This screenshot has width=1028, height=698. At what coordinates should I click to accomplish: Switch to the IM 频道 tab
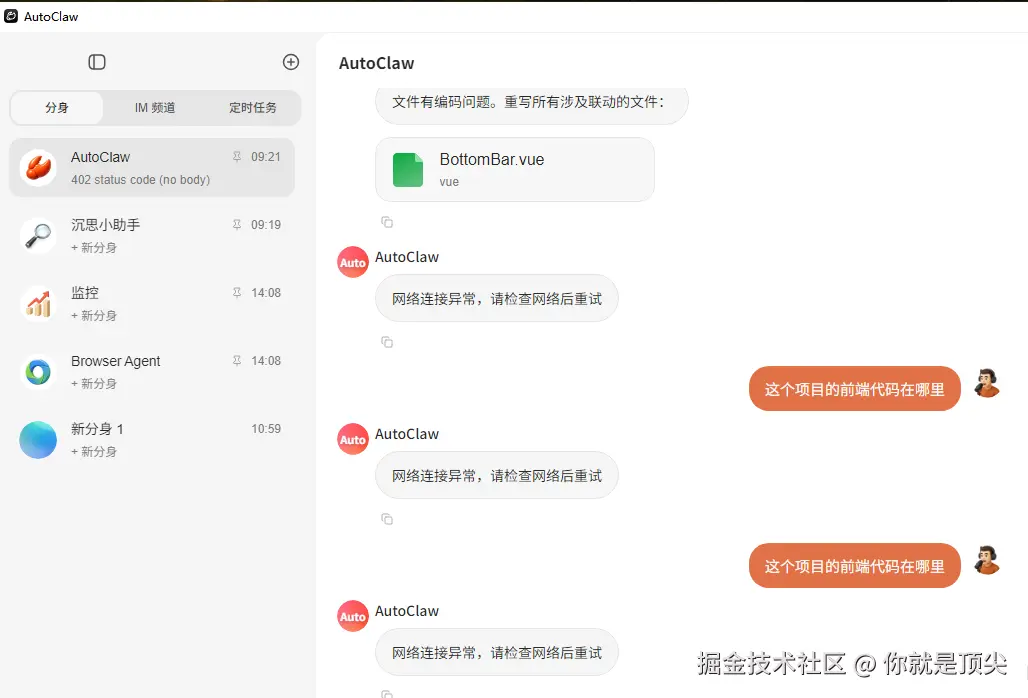click(x=154, y=108)
